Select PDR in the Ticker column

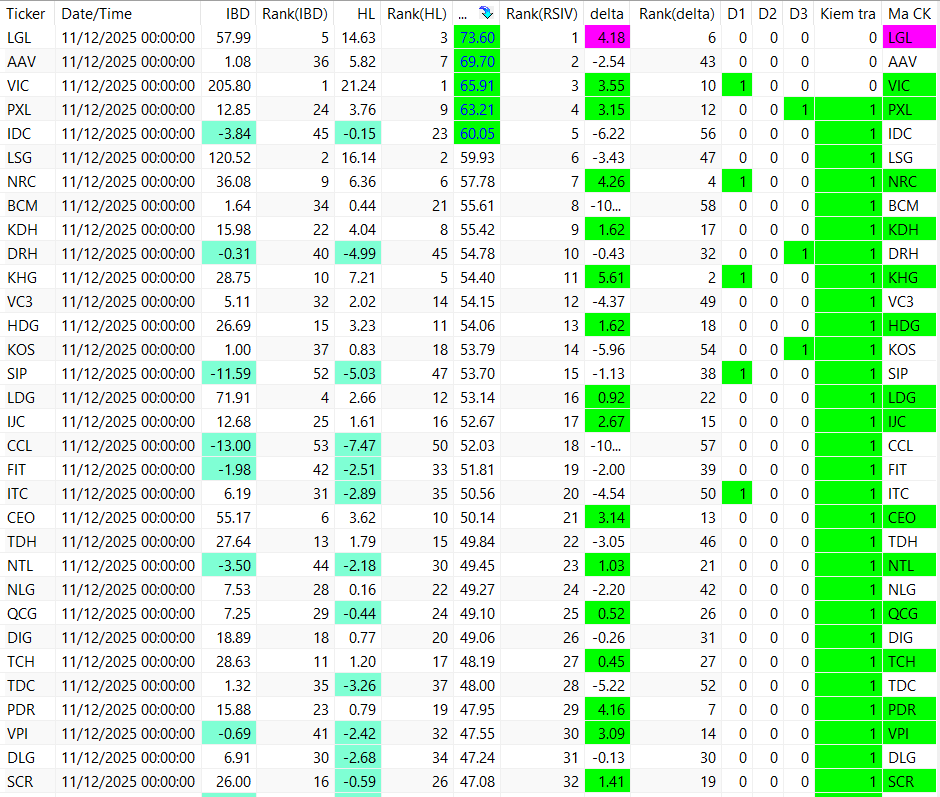click(22, 709)
